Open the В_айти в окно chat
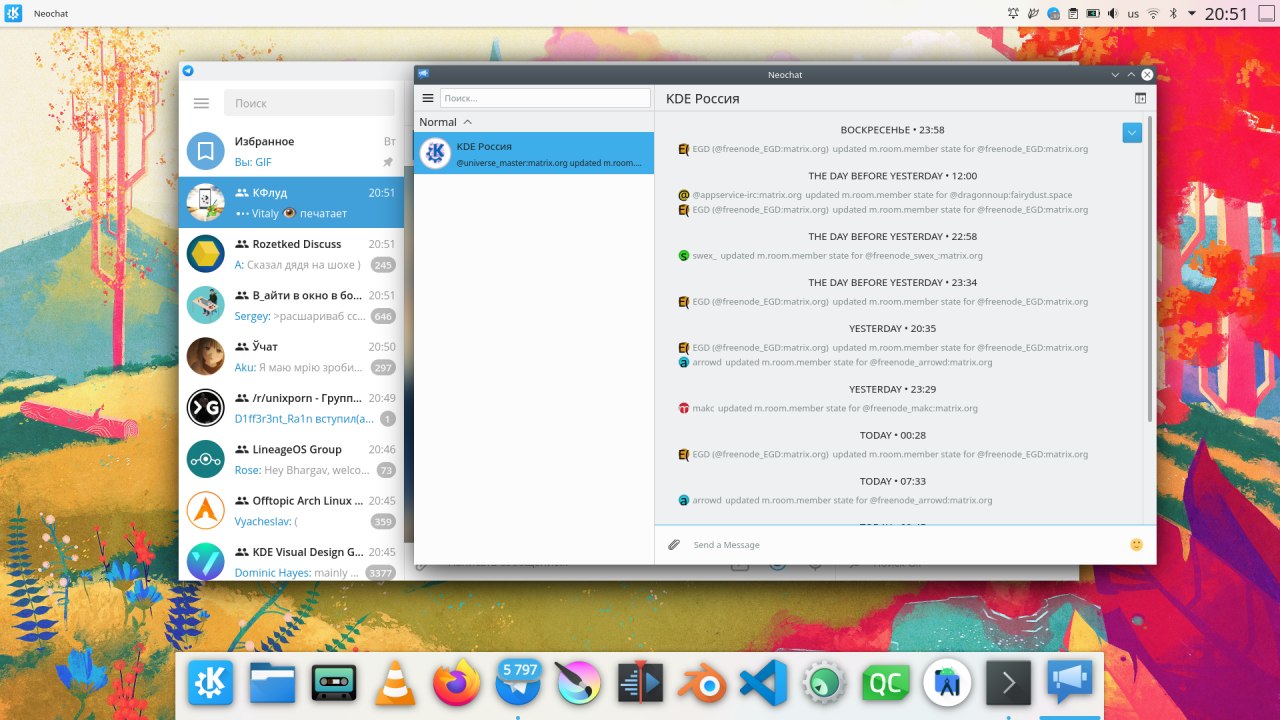This screenshot has height=720, width=1280. click(291, 305)
